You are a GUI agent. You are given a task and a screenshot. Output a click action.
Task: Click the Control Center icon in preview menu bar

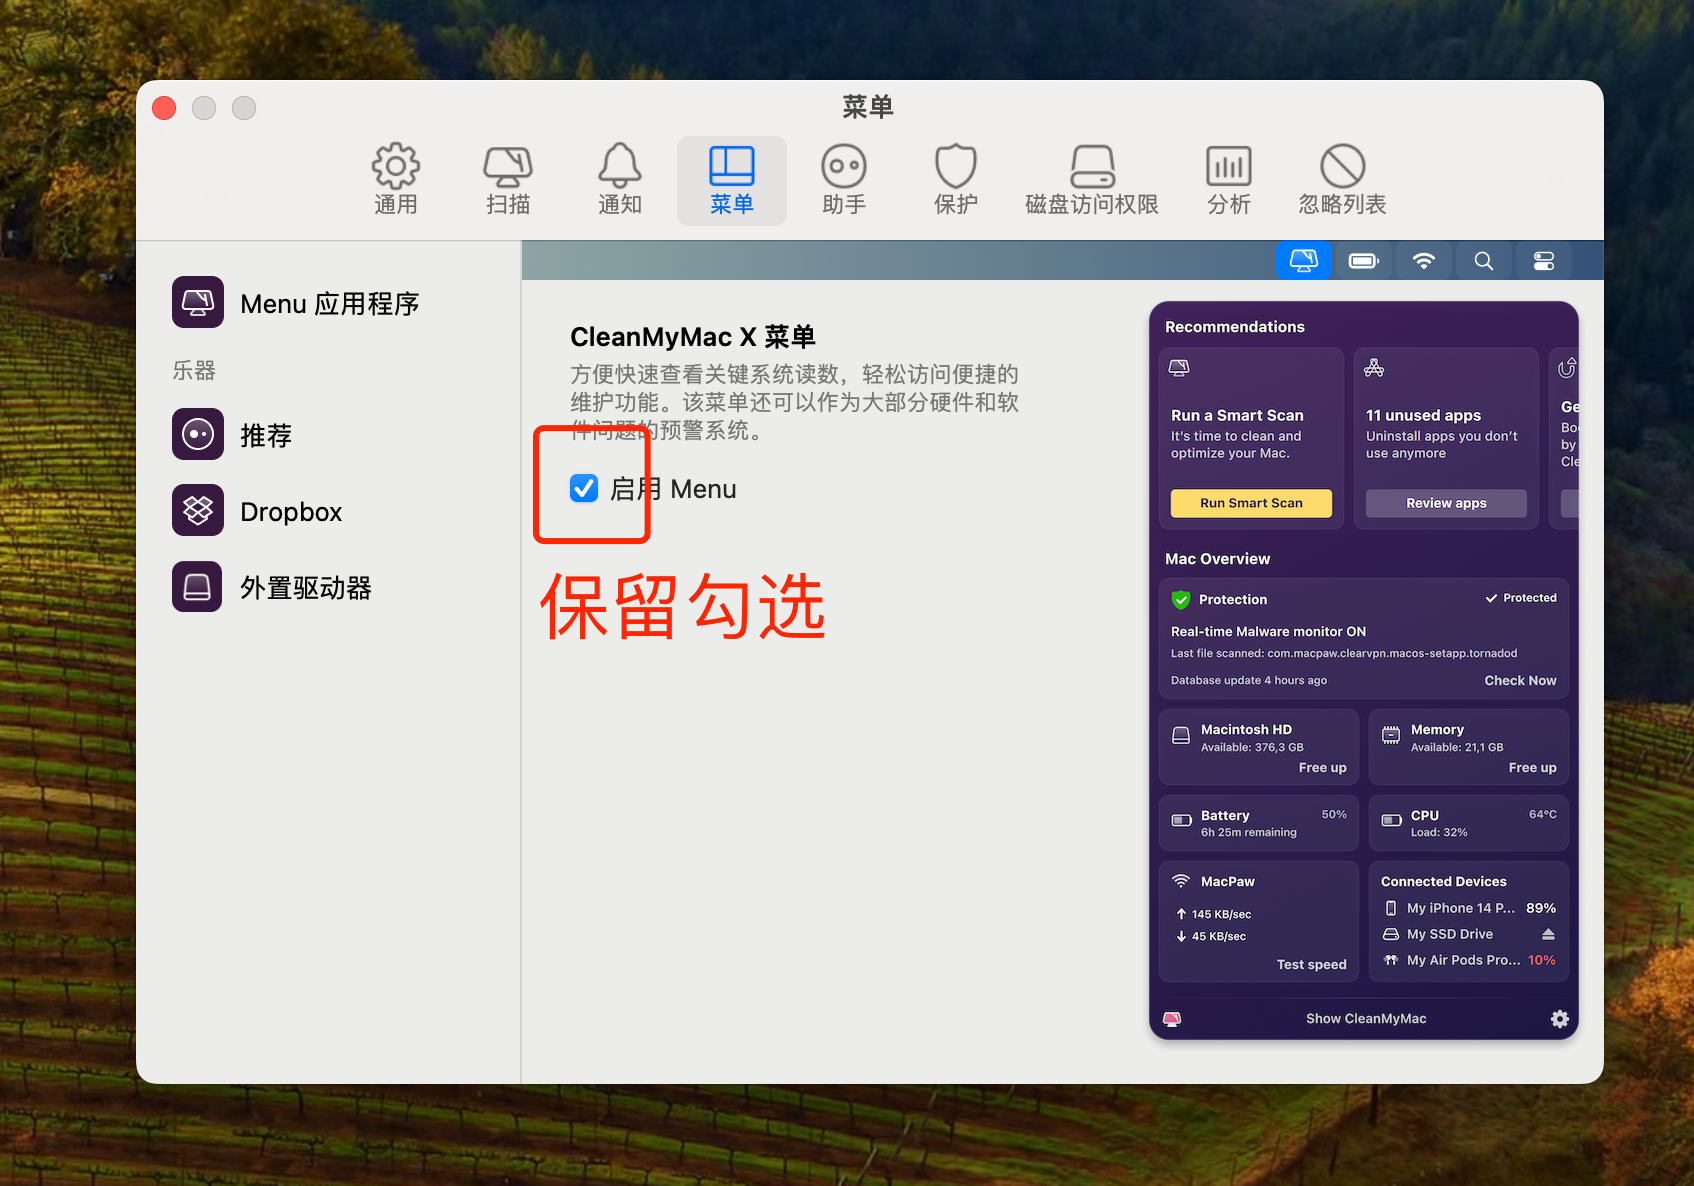[1544, 261]
